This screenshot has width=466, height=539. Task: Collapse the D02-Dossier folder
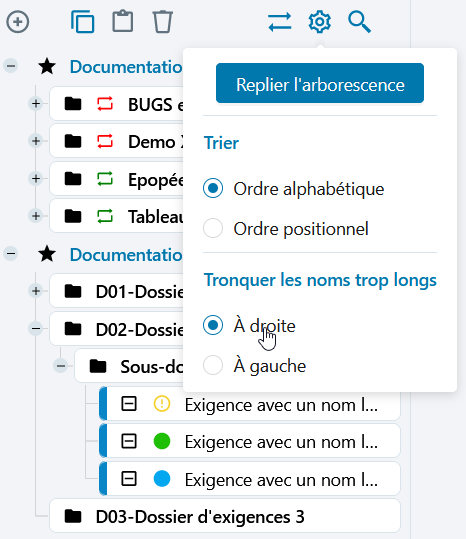pyautogui.click(x=36, y=329)
